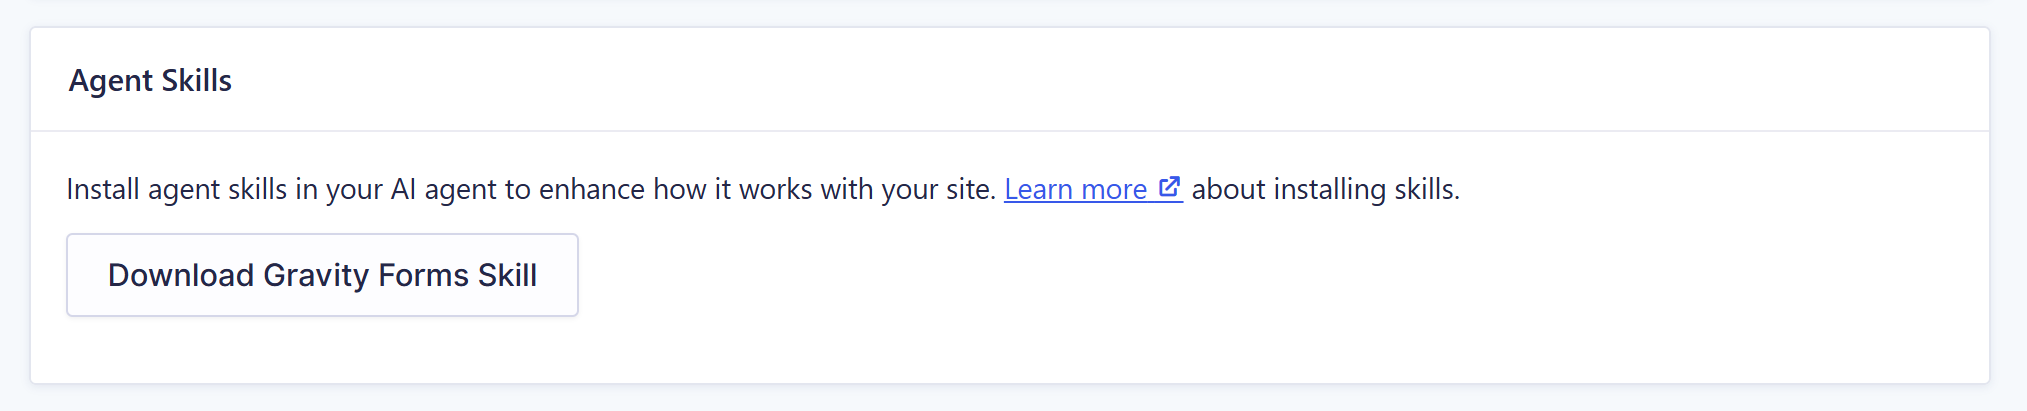This screenshot has height=411, width=2027.
Task: Open the Learn more link
Action: click(1093, 189)
